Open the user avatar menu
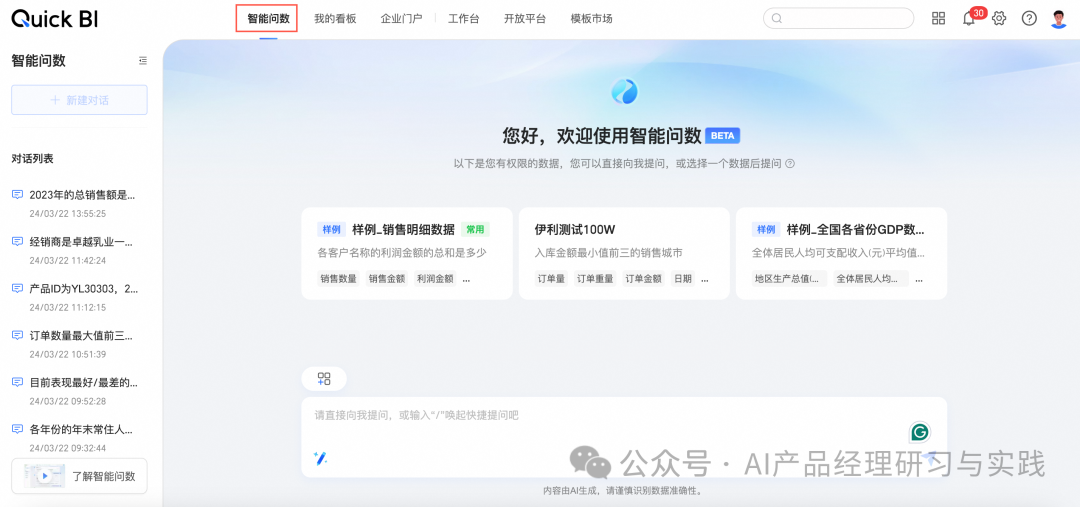The width and height of the screenshot is (1080, 507). [1059, 19]
